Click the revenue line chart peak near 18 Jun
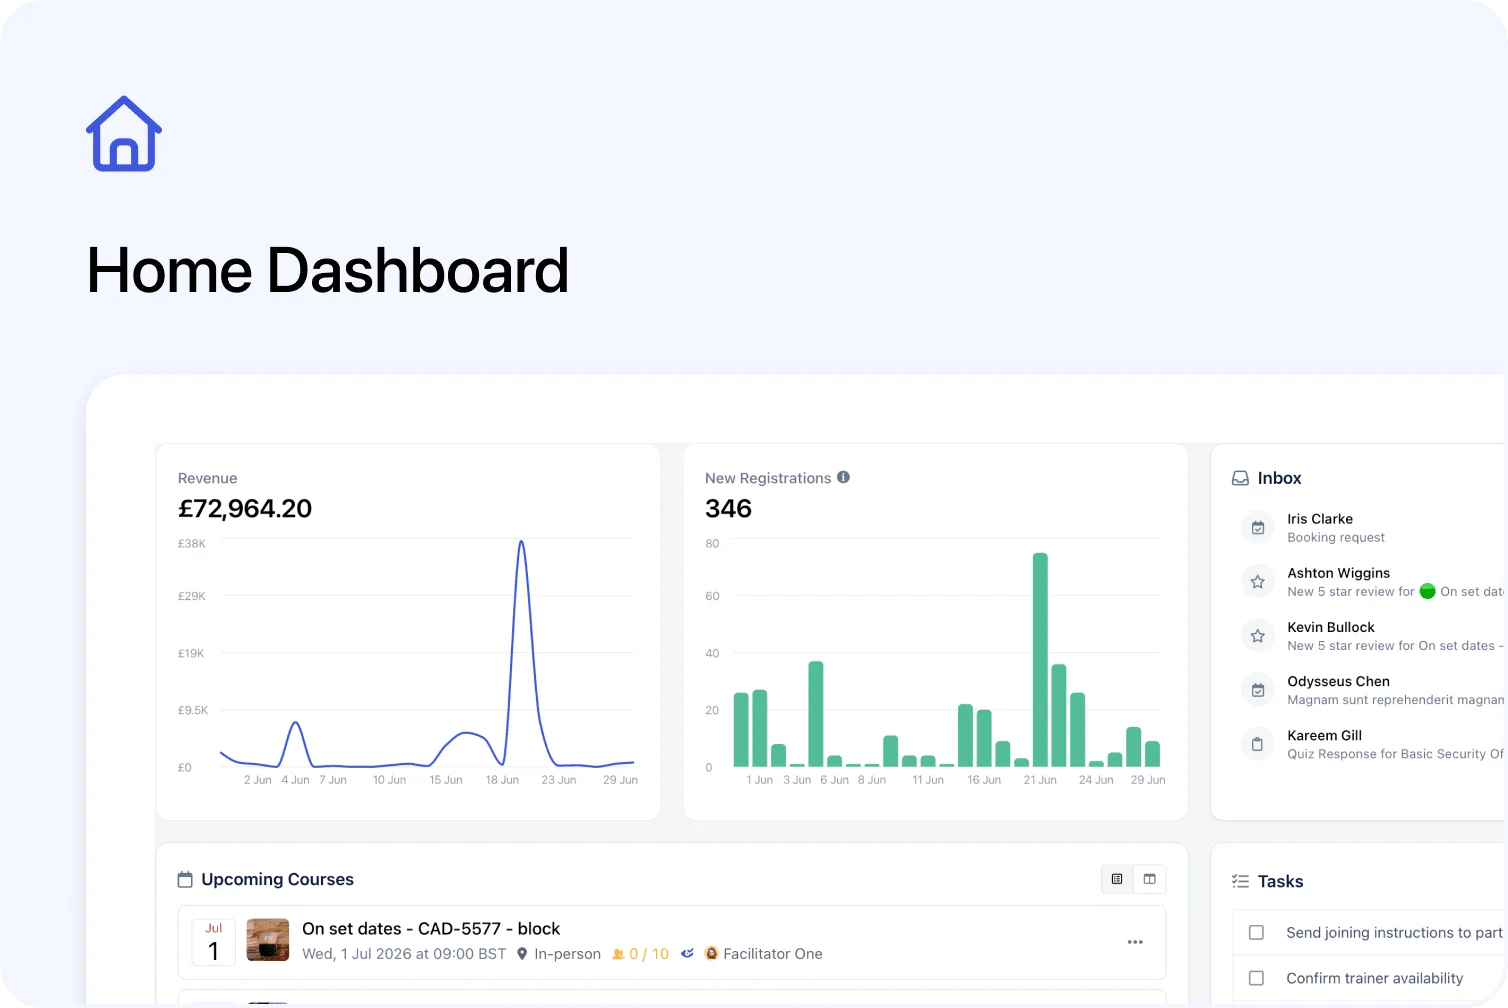Viewport: 1508px width, 1008px height. (521, 543)
